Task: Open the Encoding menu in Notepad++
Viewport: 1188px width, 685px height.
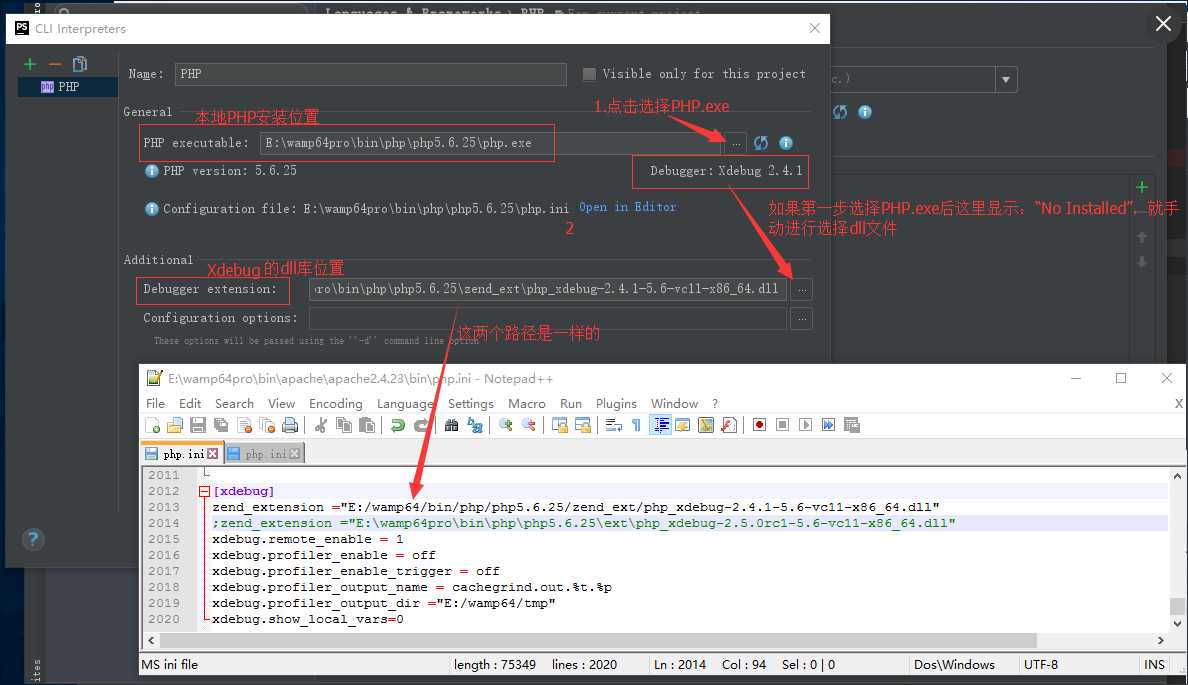Action: pos(336,404)
